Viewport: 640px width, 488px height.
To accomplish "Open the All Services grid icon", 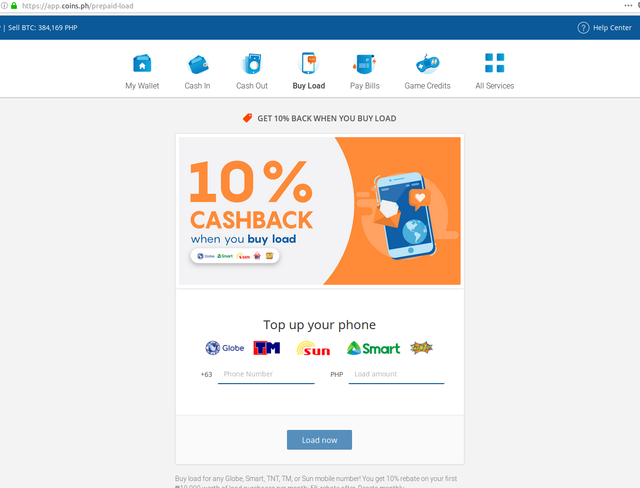I will 494,63.
